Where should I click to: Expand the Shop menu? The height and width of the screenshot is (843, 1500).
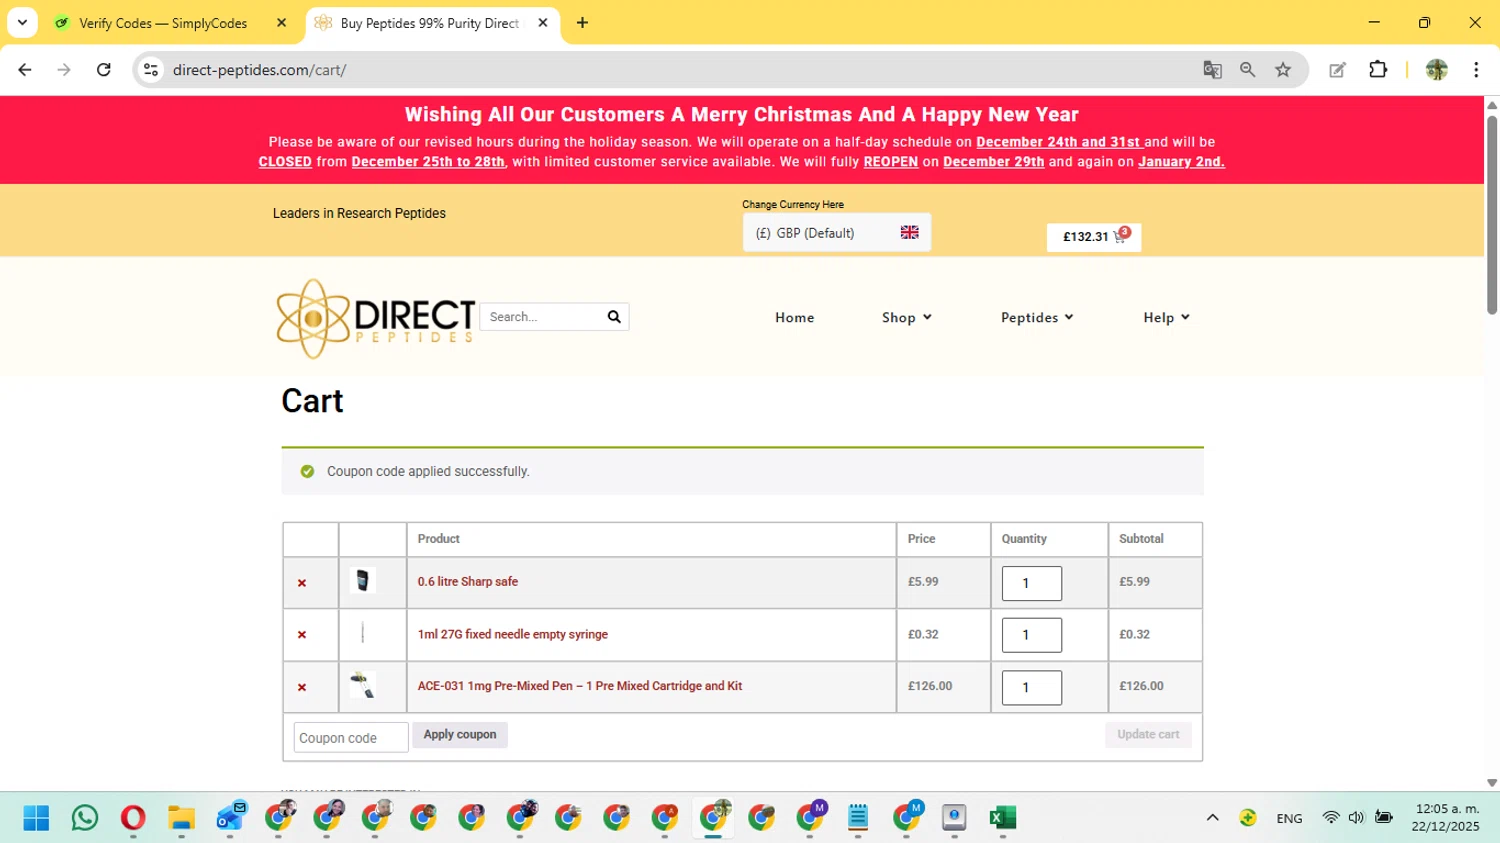pos(906,318)
